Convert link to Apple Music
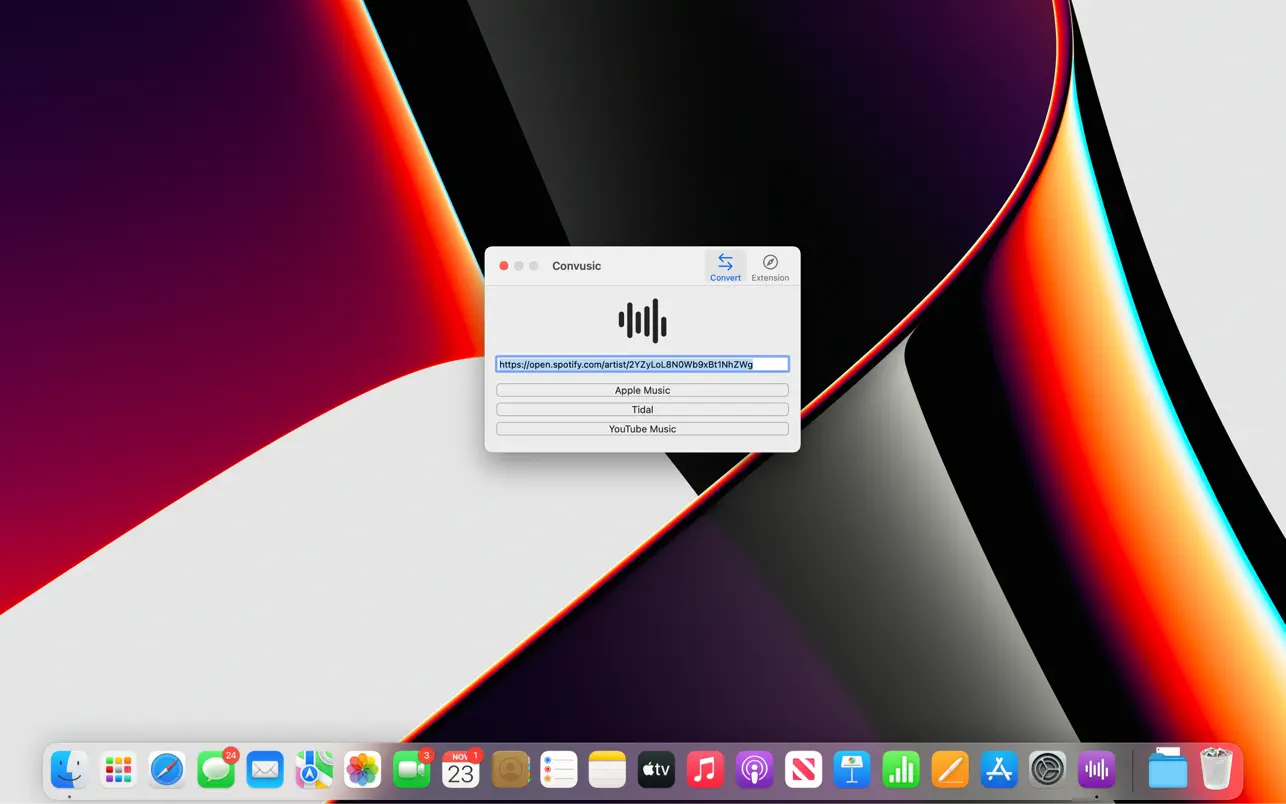1286x804 pixels. point(642,390)
